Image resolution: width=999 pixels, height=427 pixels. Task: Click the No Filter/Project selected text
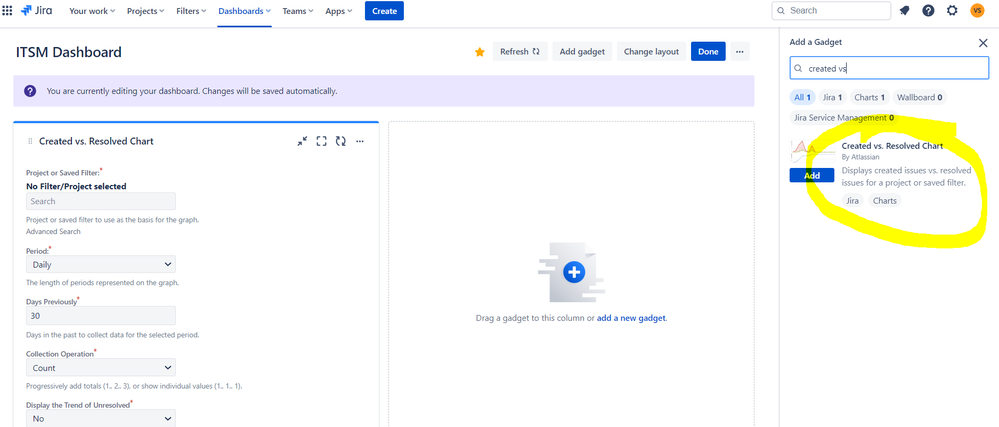tap(76, 186)
